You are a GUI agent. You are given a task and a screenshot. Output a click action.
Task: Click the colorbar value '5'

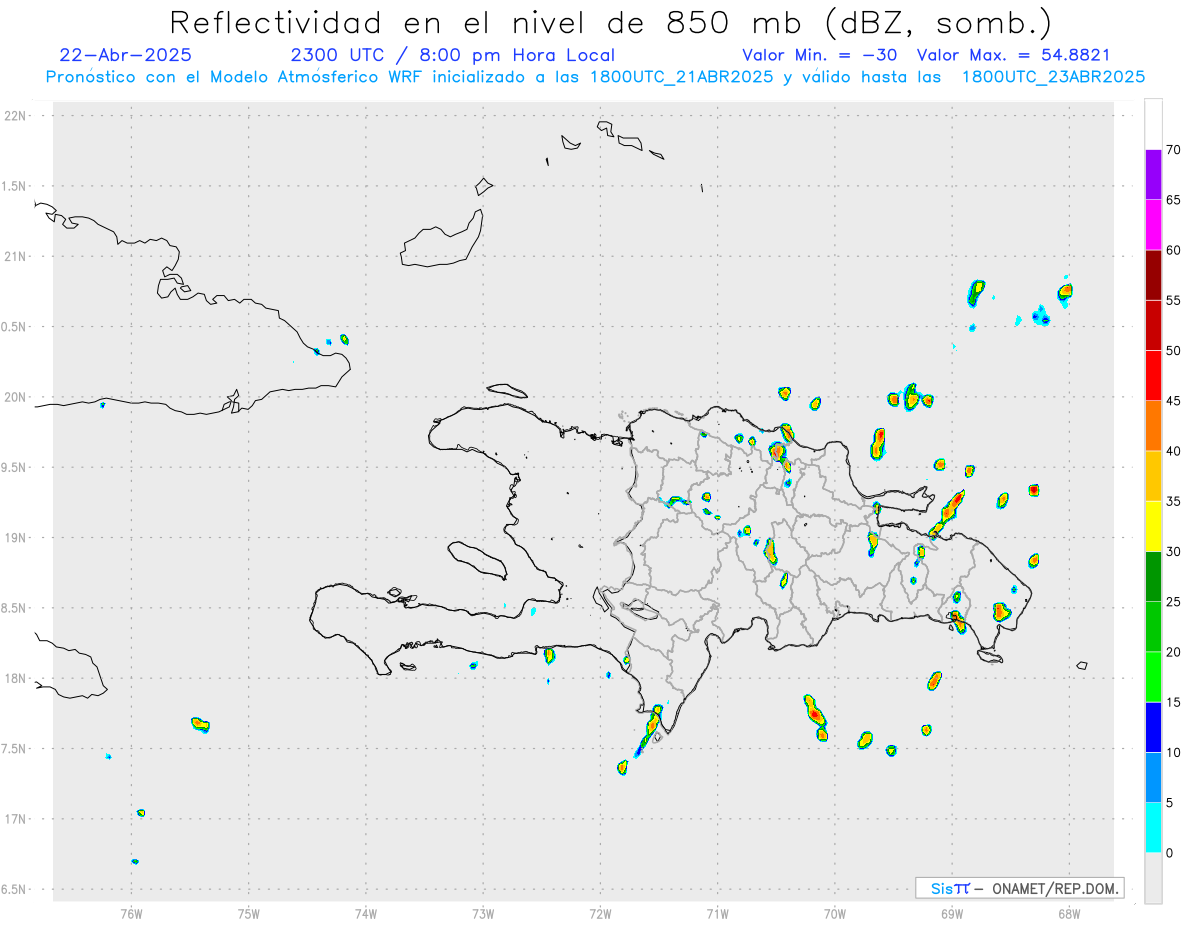[1170, 803]
